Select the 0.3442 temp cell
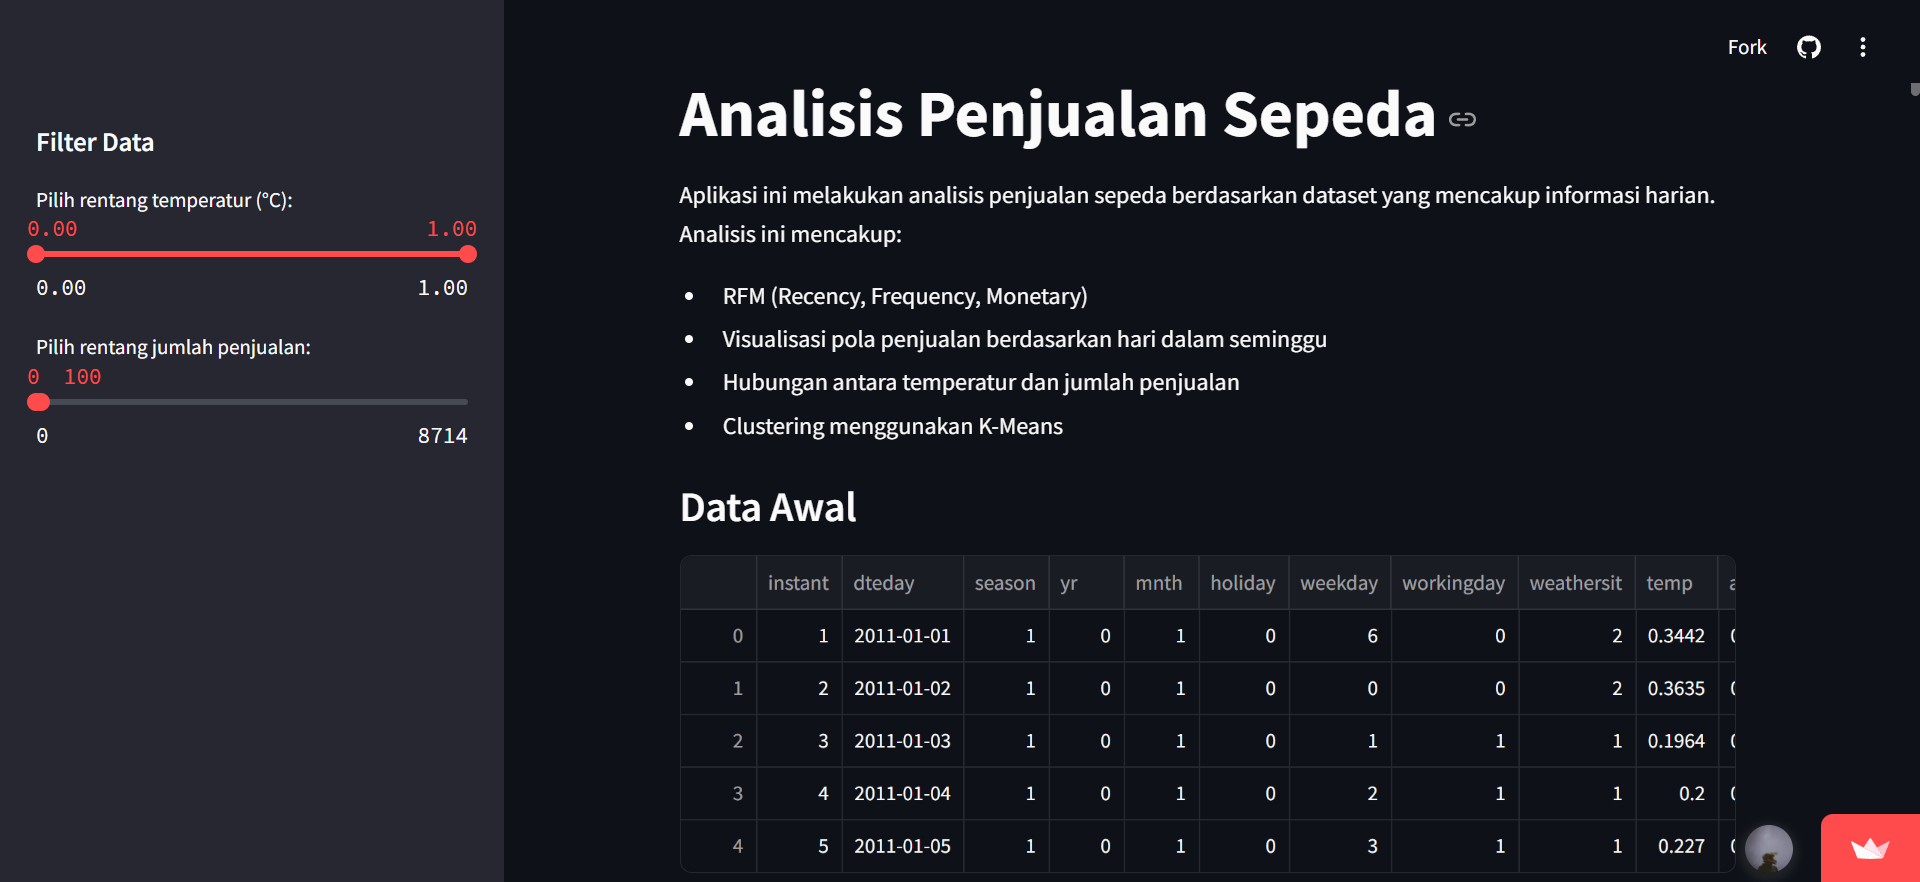The height and width of the screenshot is (882, 1920). 1676,636
